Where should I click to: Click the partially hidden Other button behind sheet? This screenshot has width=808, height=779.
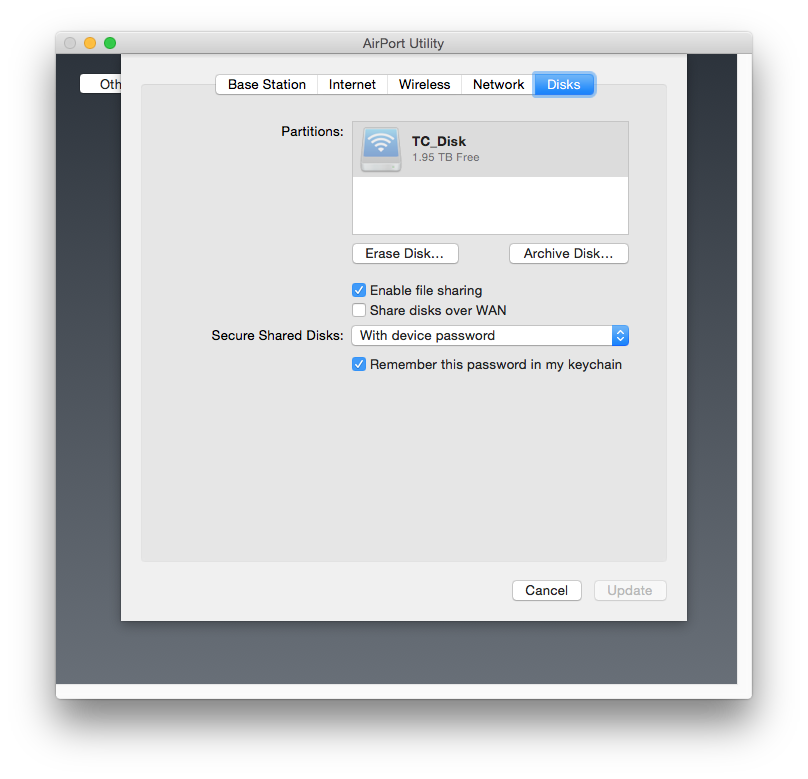pyautogui.click(x=101, y=84)
